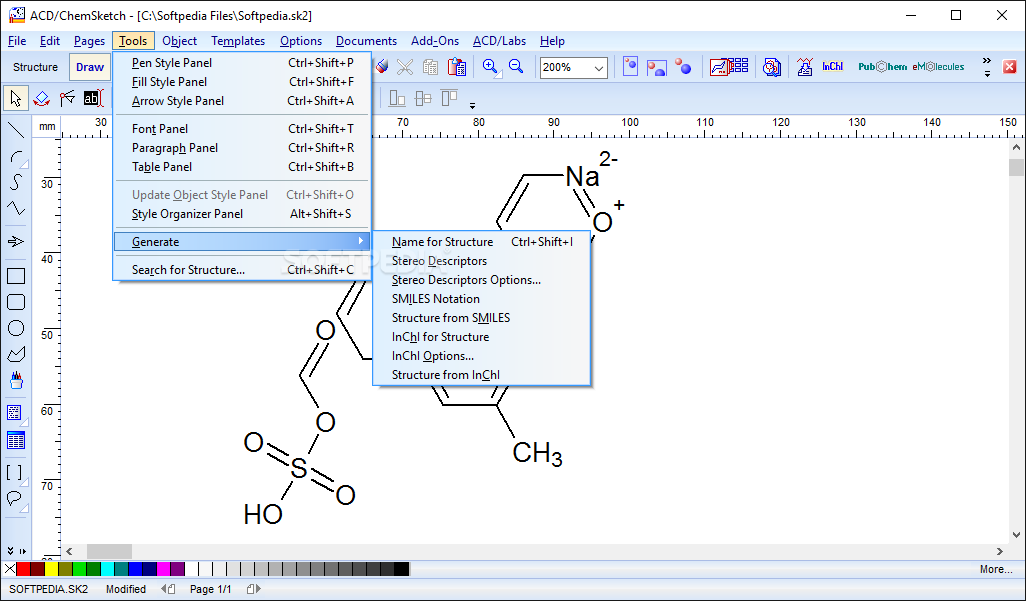
Task: Switch to Draw mode
Action: pos(90,67)
